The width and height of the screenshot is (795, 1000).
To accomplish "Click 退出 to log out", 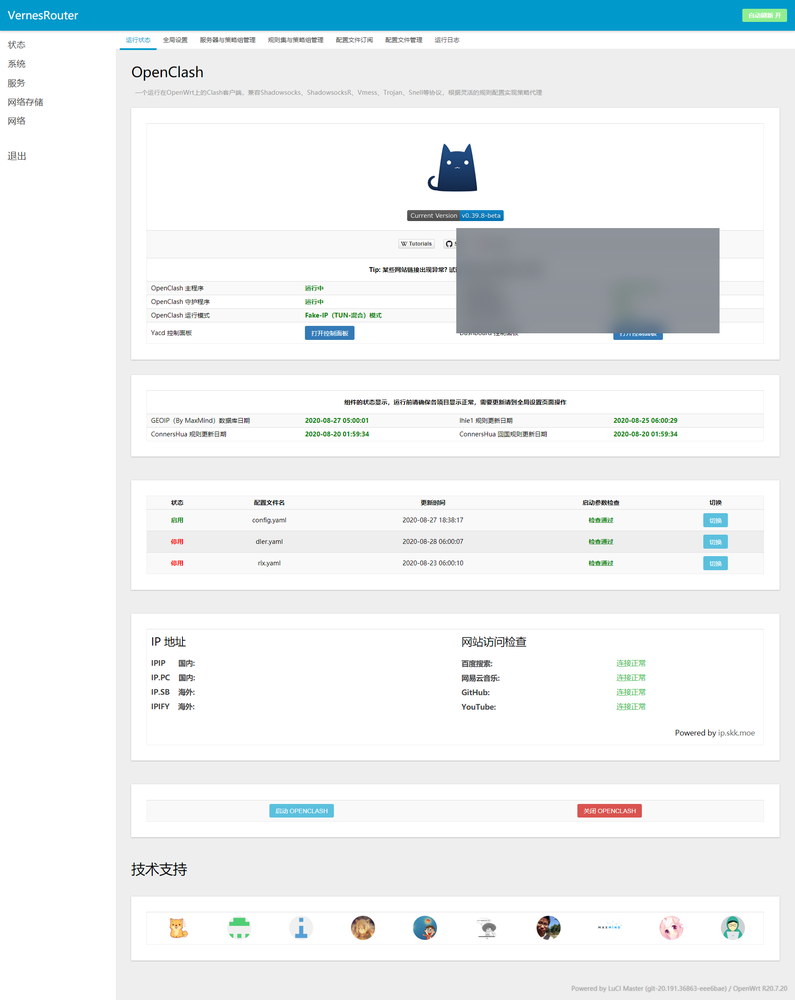I will click(x=17, y=156).
